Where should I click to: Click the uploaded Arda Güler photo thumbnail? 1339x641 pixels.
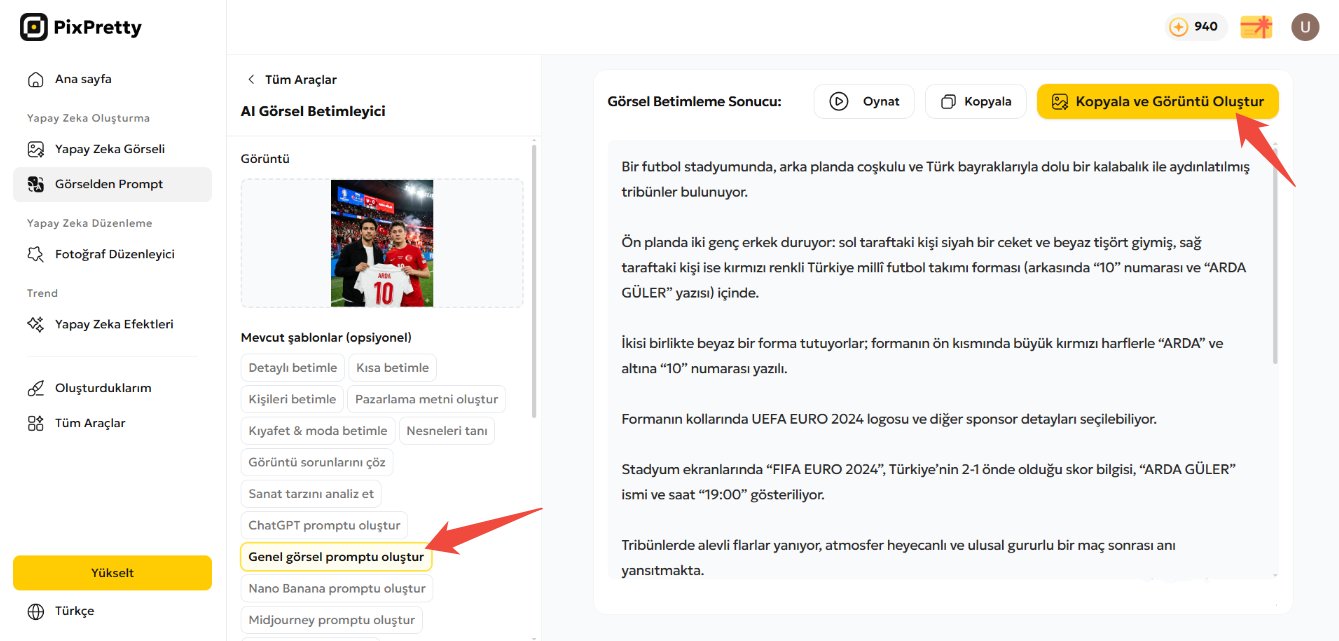pyautogui.click(x=381, y=243)
